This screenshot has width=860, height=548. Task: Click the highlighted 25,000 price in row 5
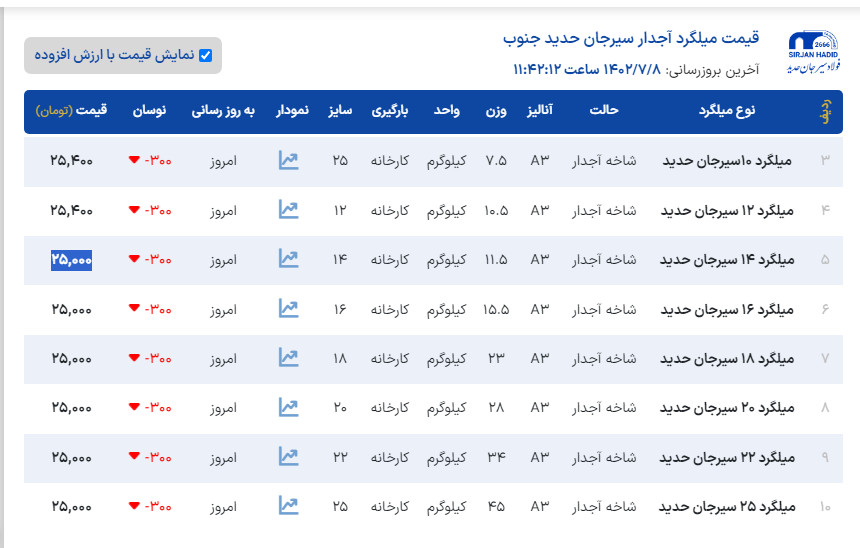[72, 259]
